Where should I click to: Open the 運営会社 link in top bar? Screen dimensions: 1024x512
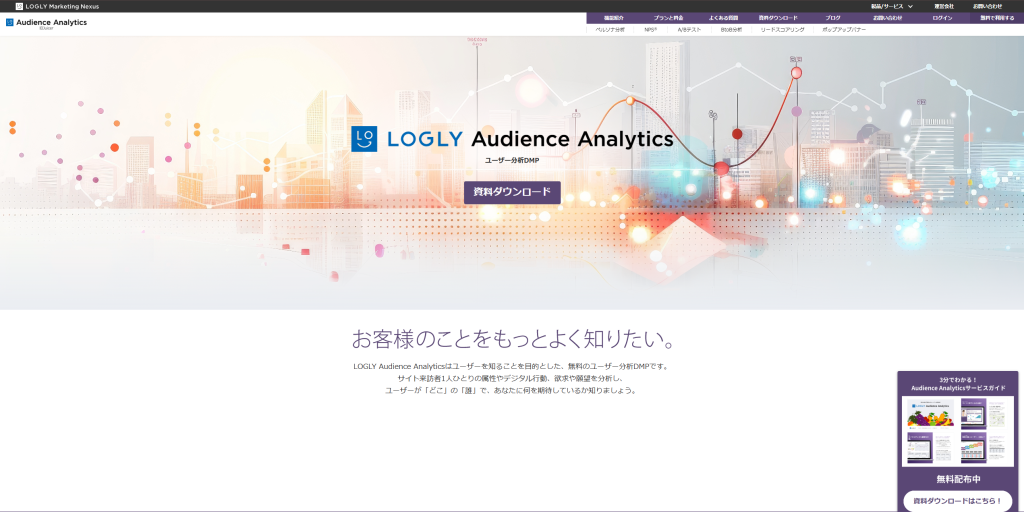click(944, 6)
